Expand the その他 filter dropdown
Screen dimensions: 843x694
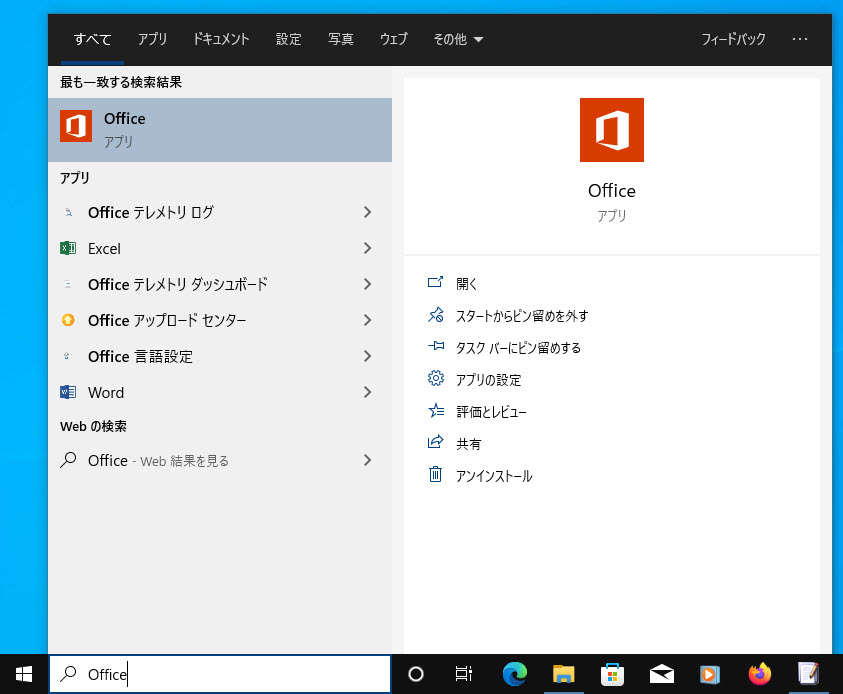pyautogui.click(x=458, y=39)
